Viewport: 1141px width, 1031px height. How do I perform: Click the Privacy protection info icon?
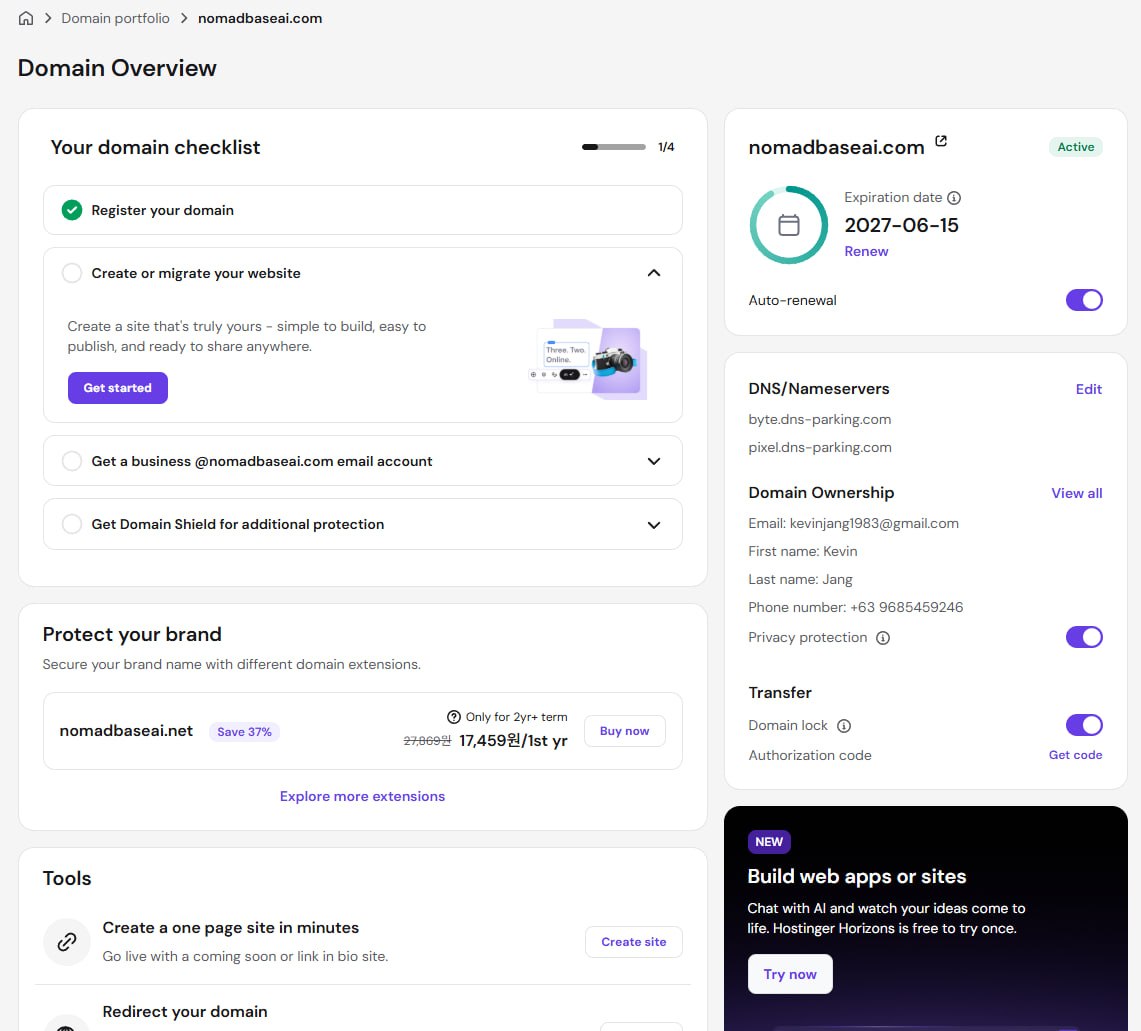(883, 638)
